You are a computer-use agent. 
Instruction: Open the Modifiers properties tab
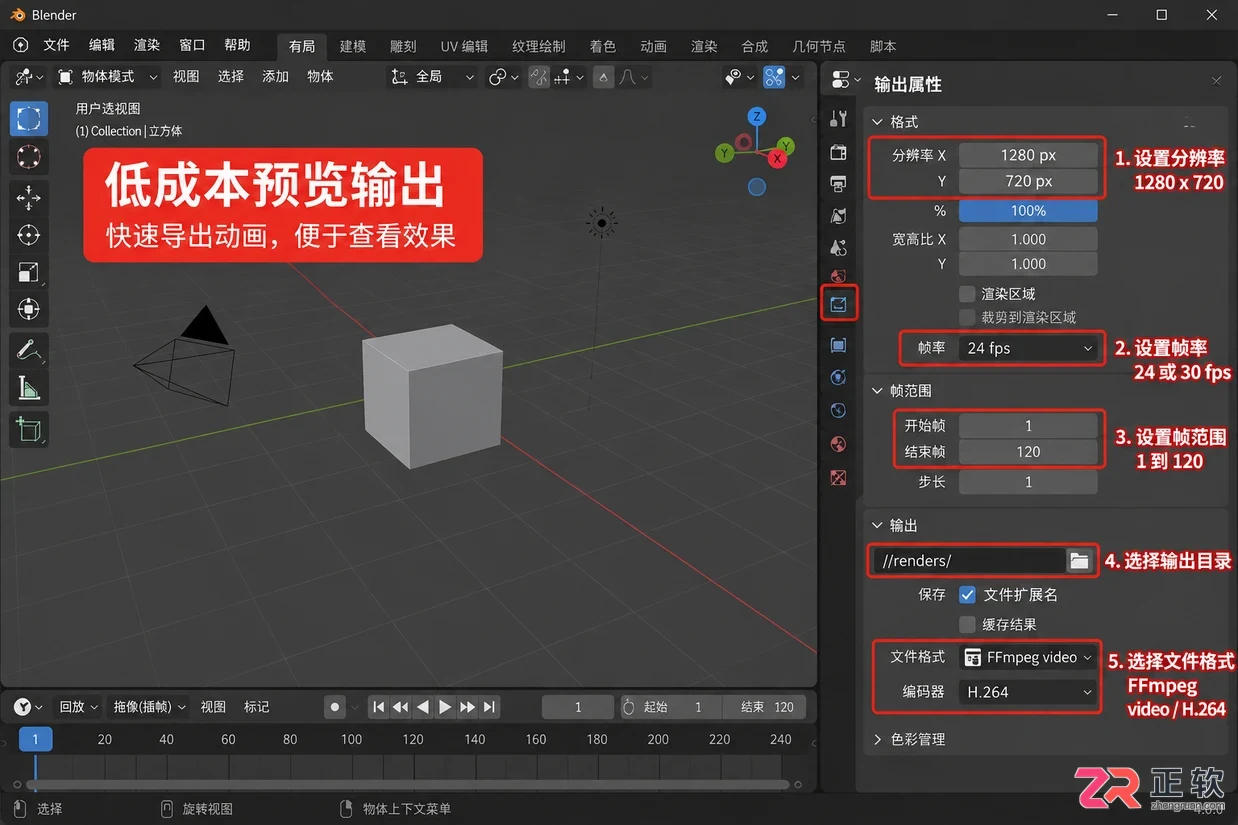(839, 345)
